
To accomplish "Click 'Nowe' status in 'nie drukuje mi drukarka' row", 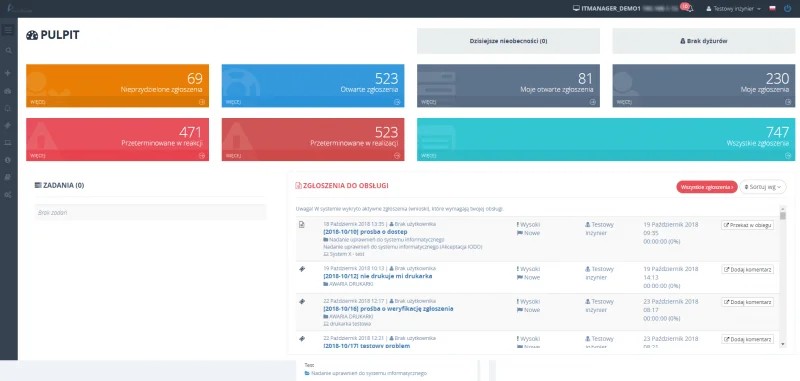I will pyautogui.click(x=529, y=277).
